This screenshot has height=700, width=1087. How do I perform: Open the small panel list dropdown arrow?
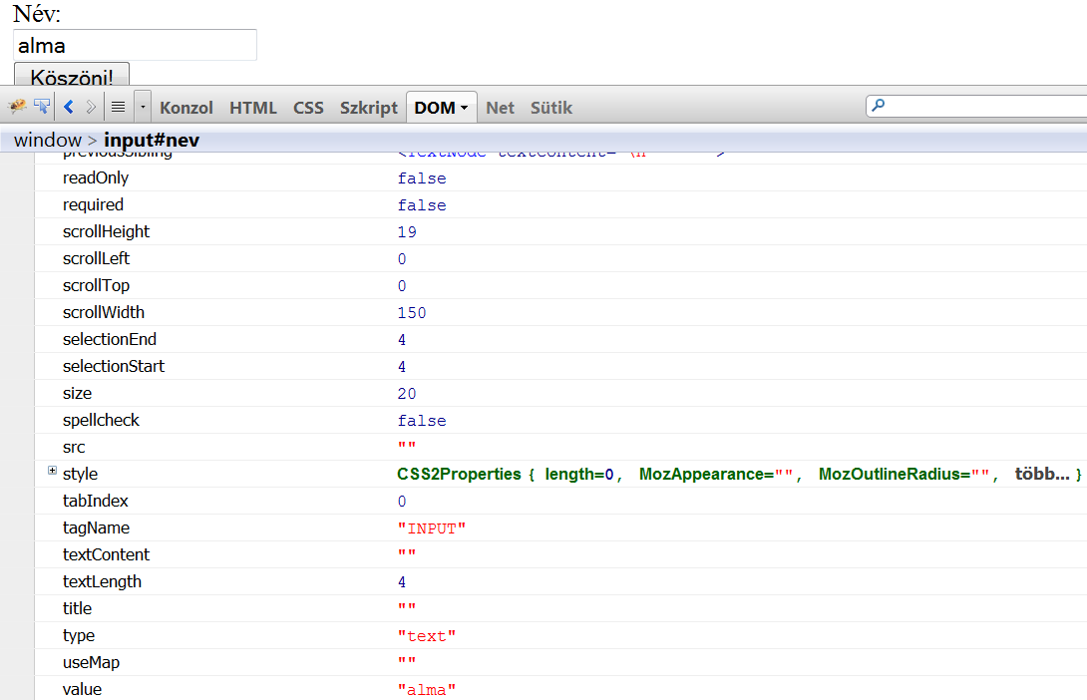(x=143, y=107)
